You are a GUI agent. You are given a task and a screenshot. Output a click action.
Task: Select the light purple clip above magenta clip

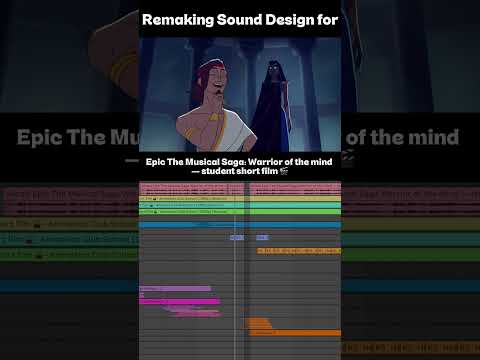175,288
